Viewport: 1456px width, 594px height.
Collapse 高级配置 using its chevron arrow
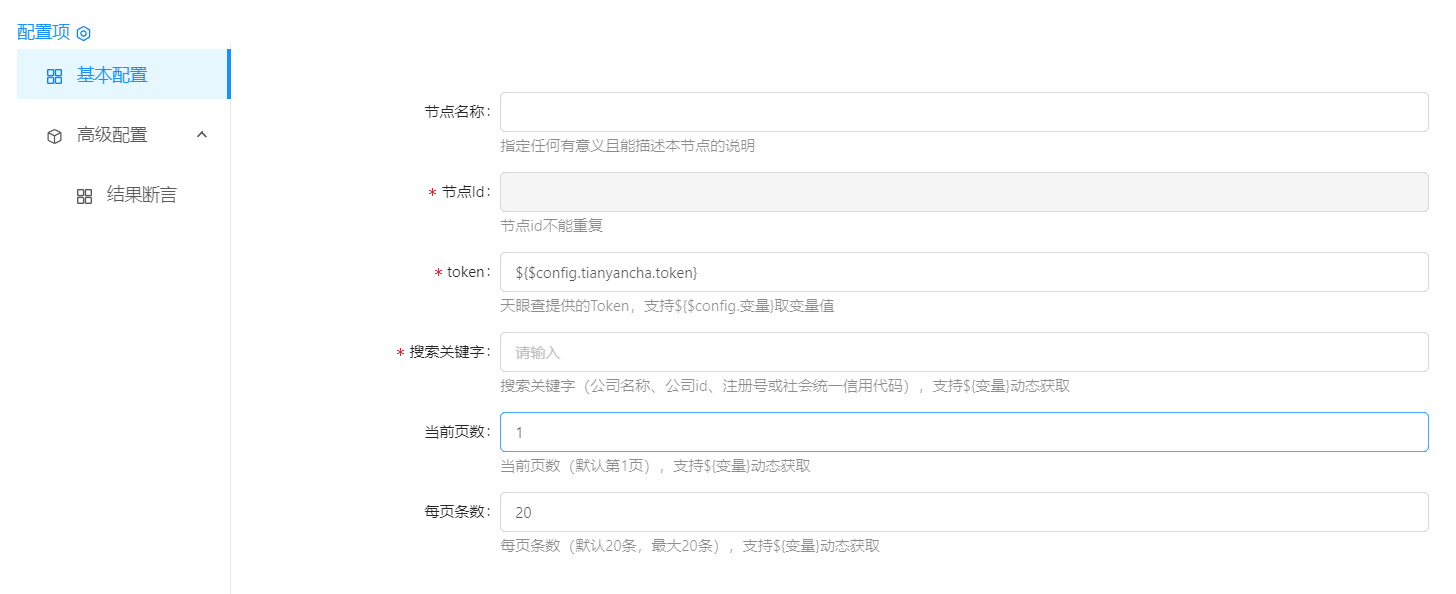point(202,134)
